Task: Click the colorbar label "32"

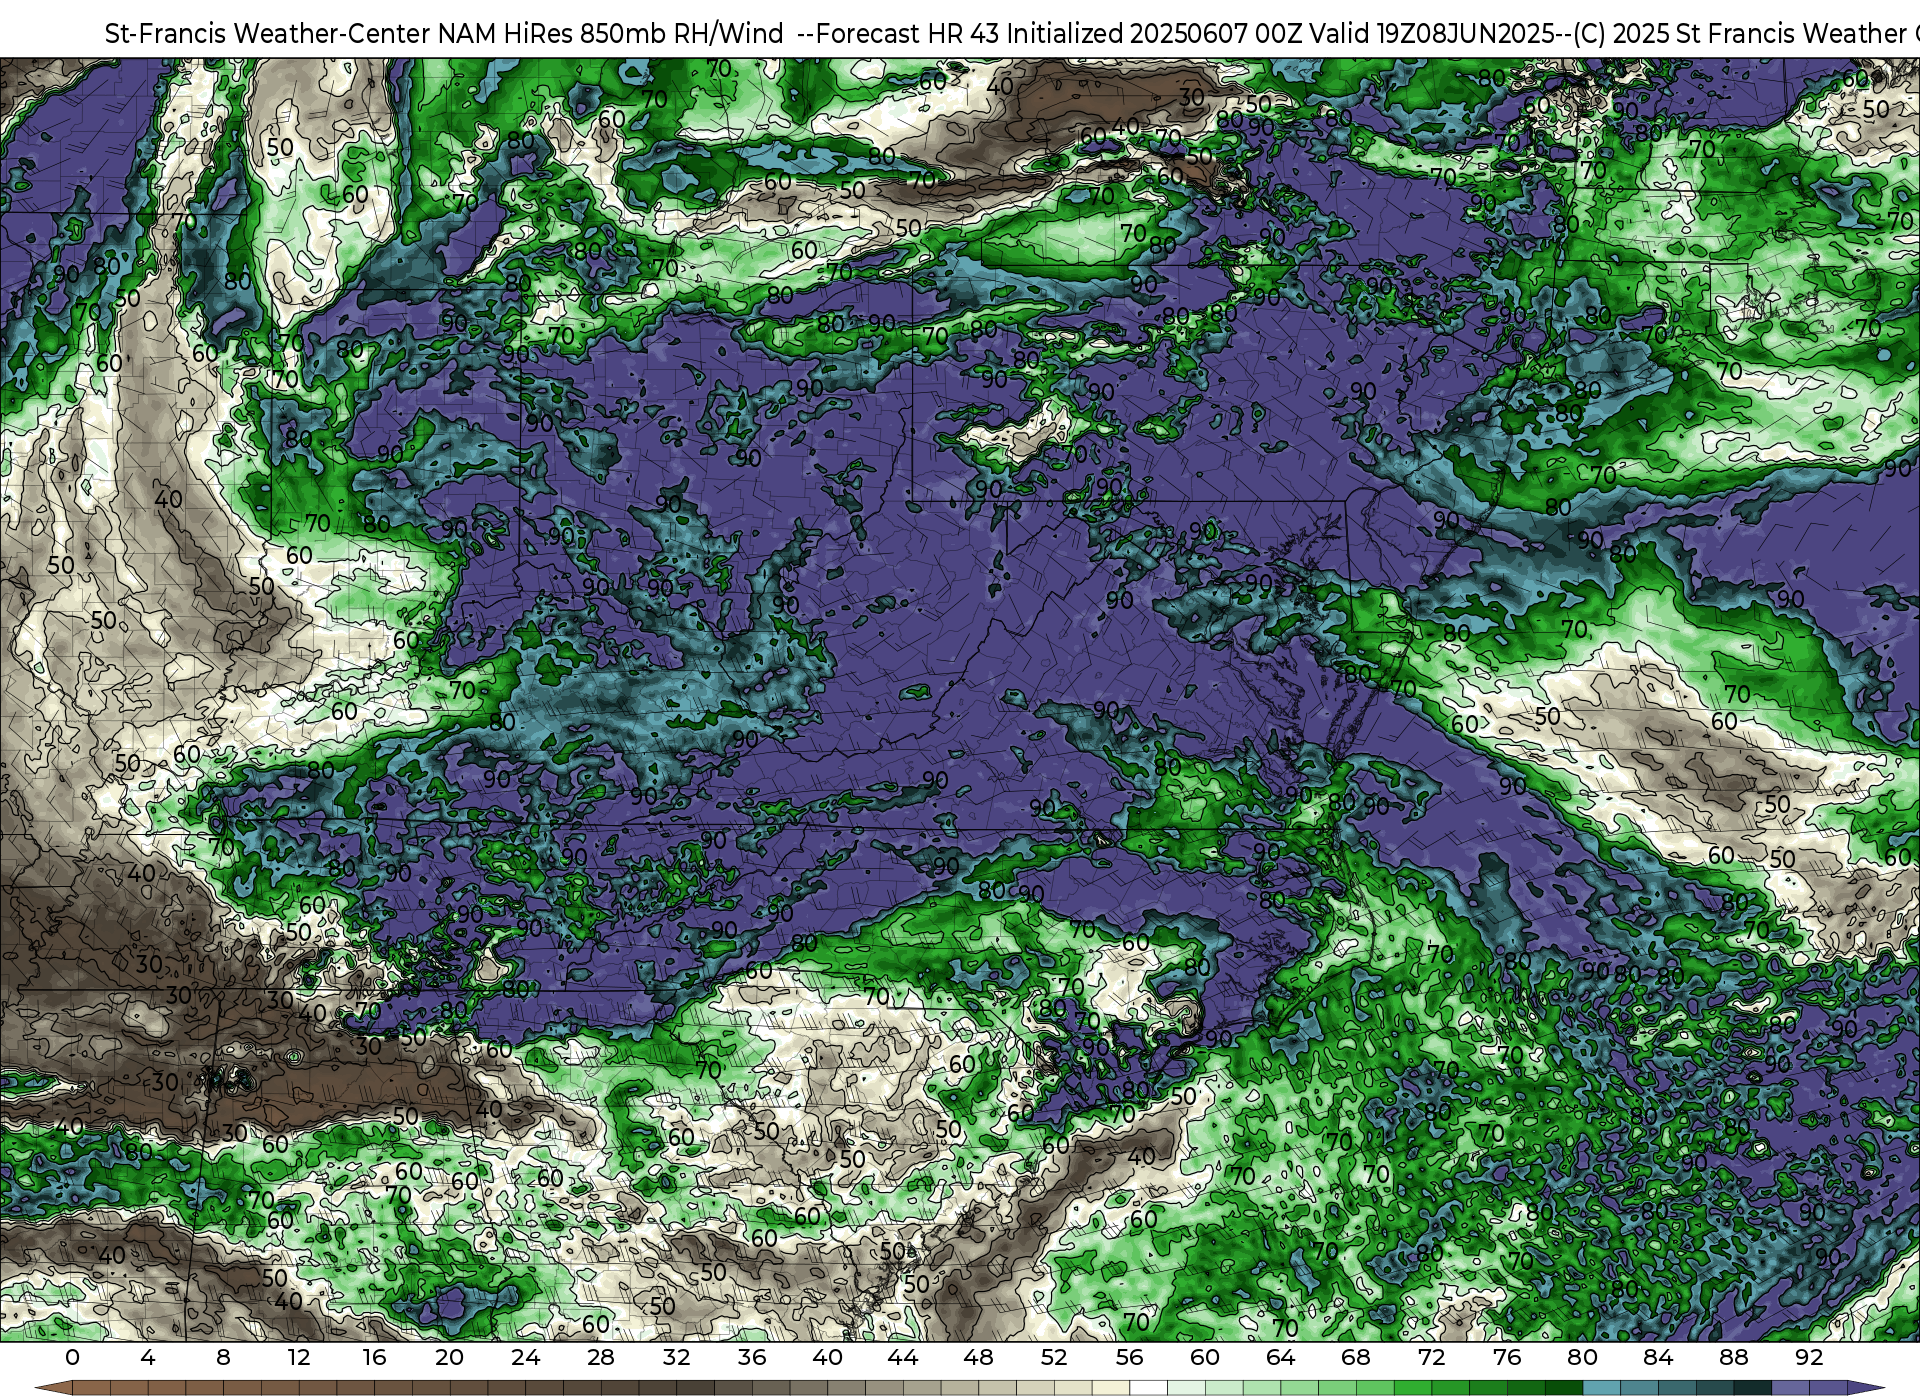Action: click(x=676, y=1358)
